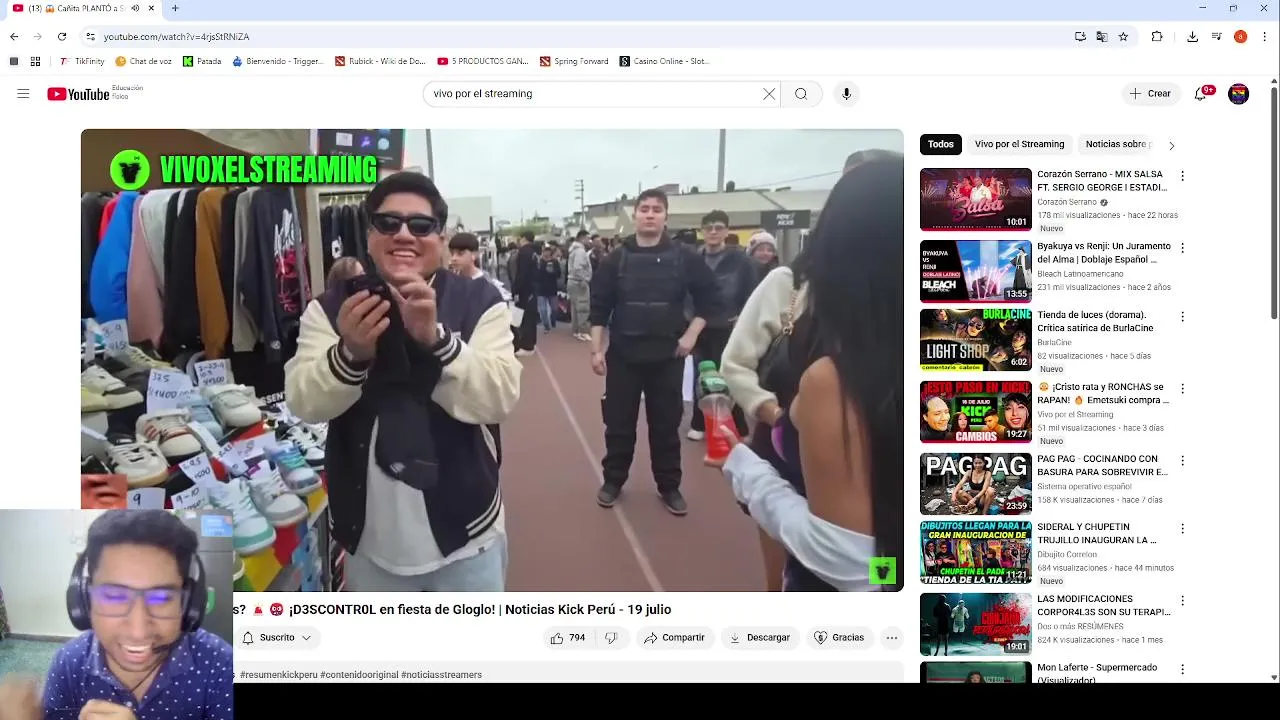1280x720 pixels.
Task: Open more actions ellipsis below video
Action: coord(892,638)
